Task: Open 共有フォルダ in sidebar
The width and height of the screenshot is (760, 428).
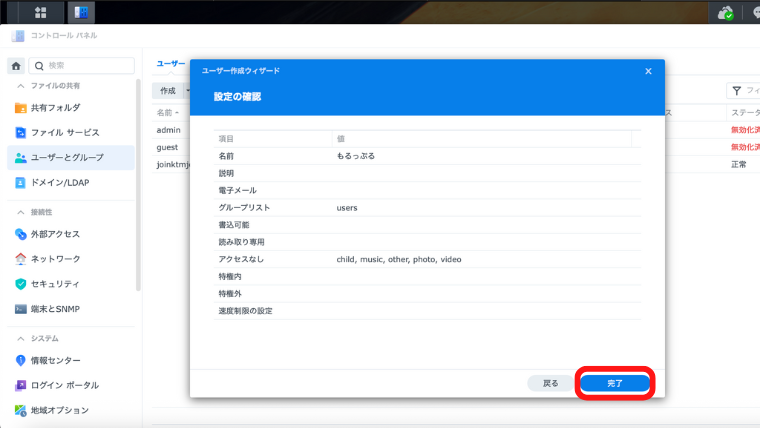Action: click(x=55, y=108)
